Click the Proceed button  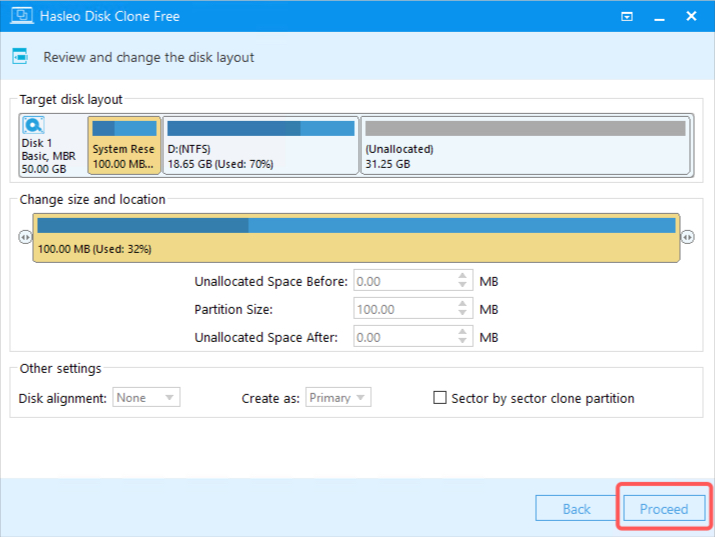point(663,508)
